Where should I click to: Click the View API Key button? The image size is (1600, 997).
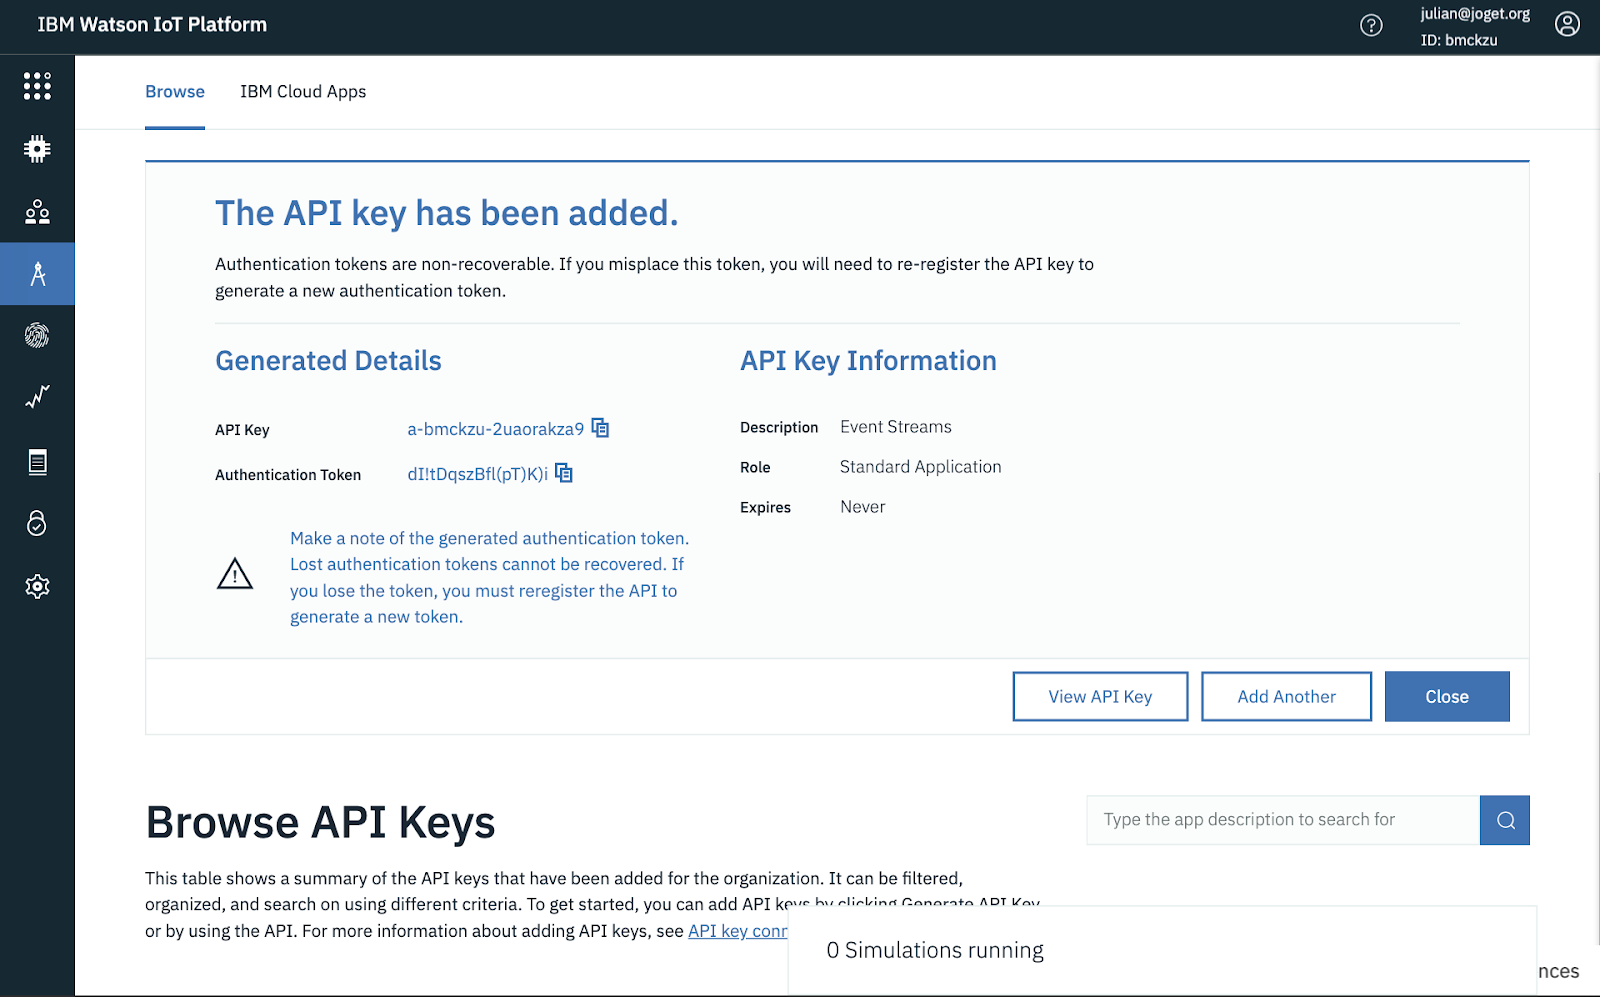[x=1100, y=697]
